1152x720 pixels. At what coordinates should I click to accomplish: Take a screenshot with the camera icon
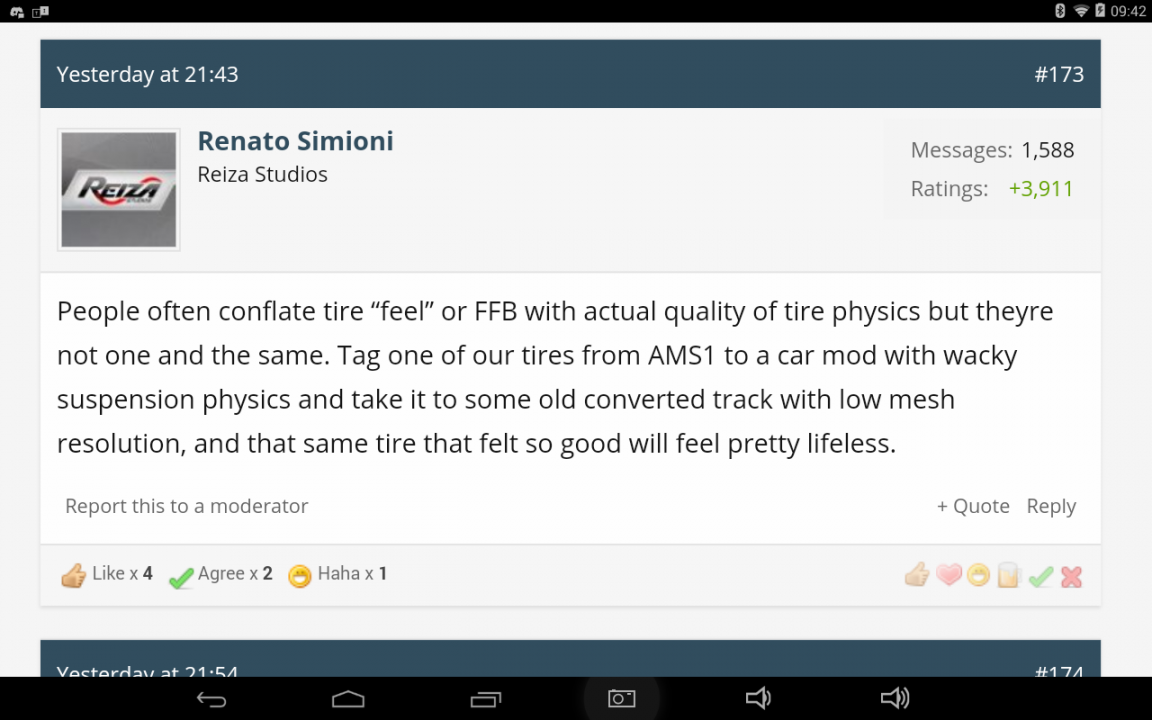[621, 699]
